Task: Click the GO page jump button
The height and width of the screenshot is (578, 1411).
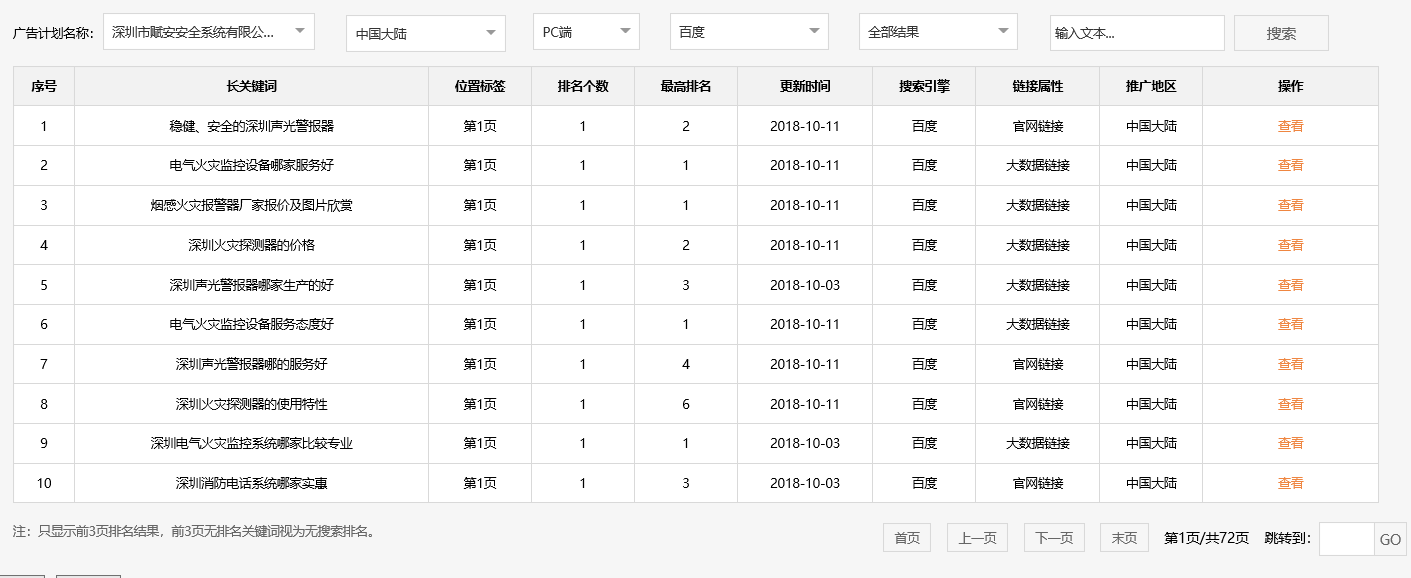Action: 1389,538
